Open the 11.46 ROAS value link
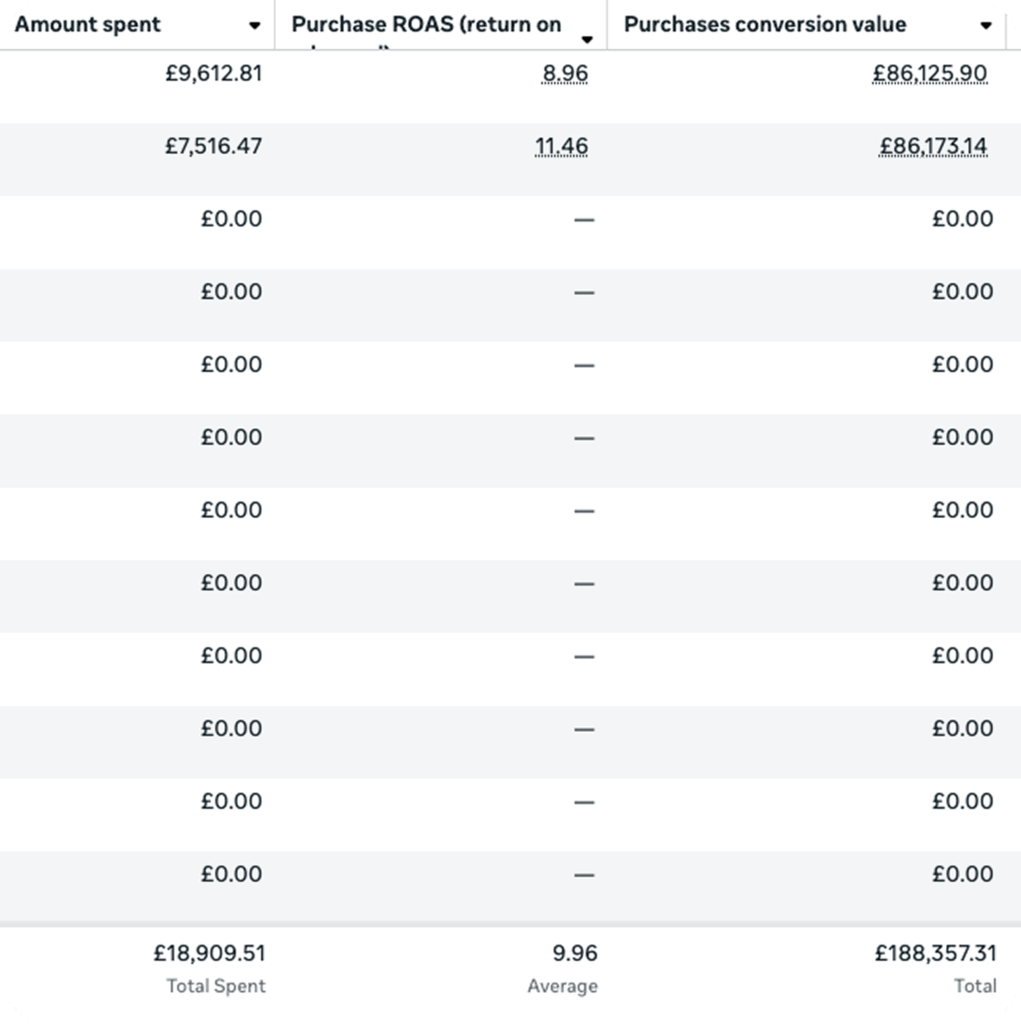 coord(561,146)
